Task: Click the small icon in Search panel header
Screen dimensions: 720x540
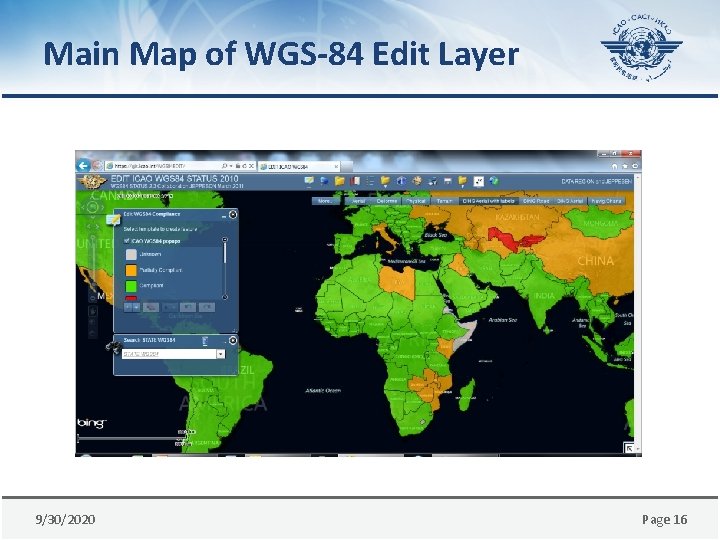Action: [205, 341]
